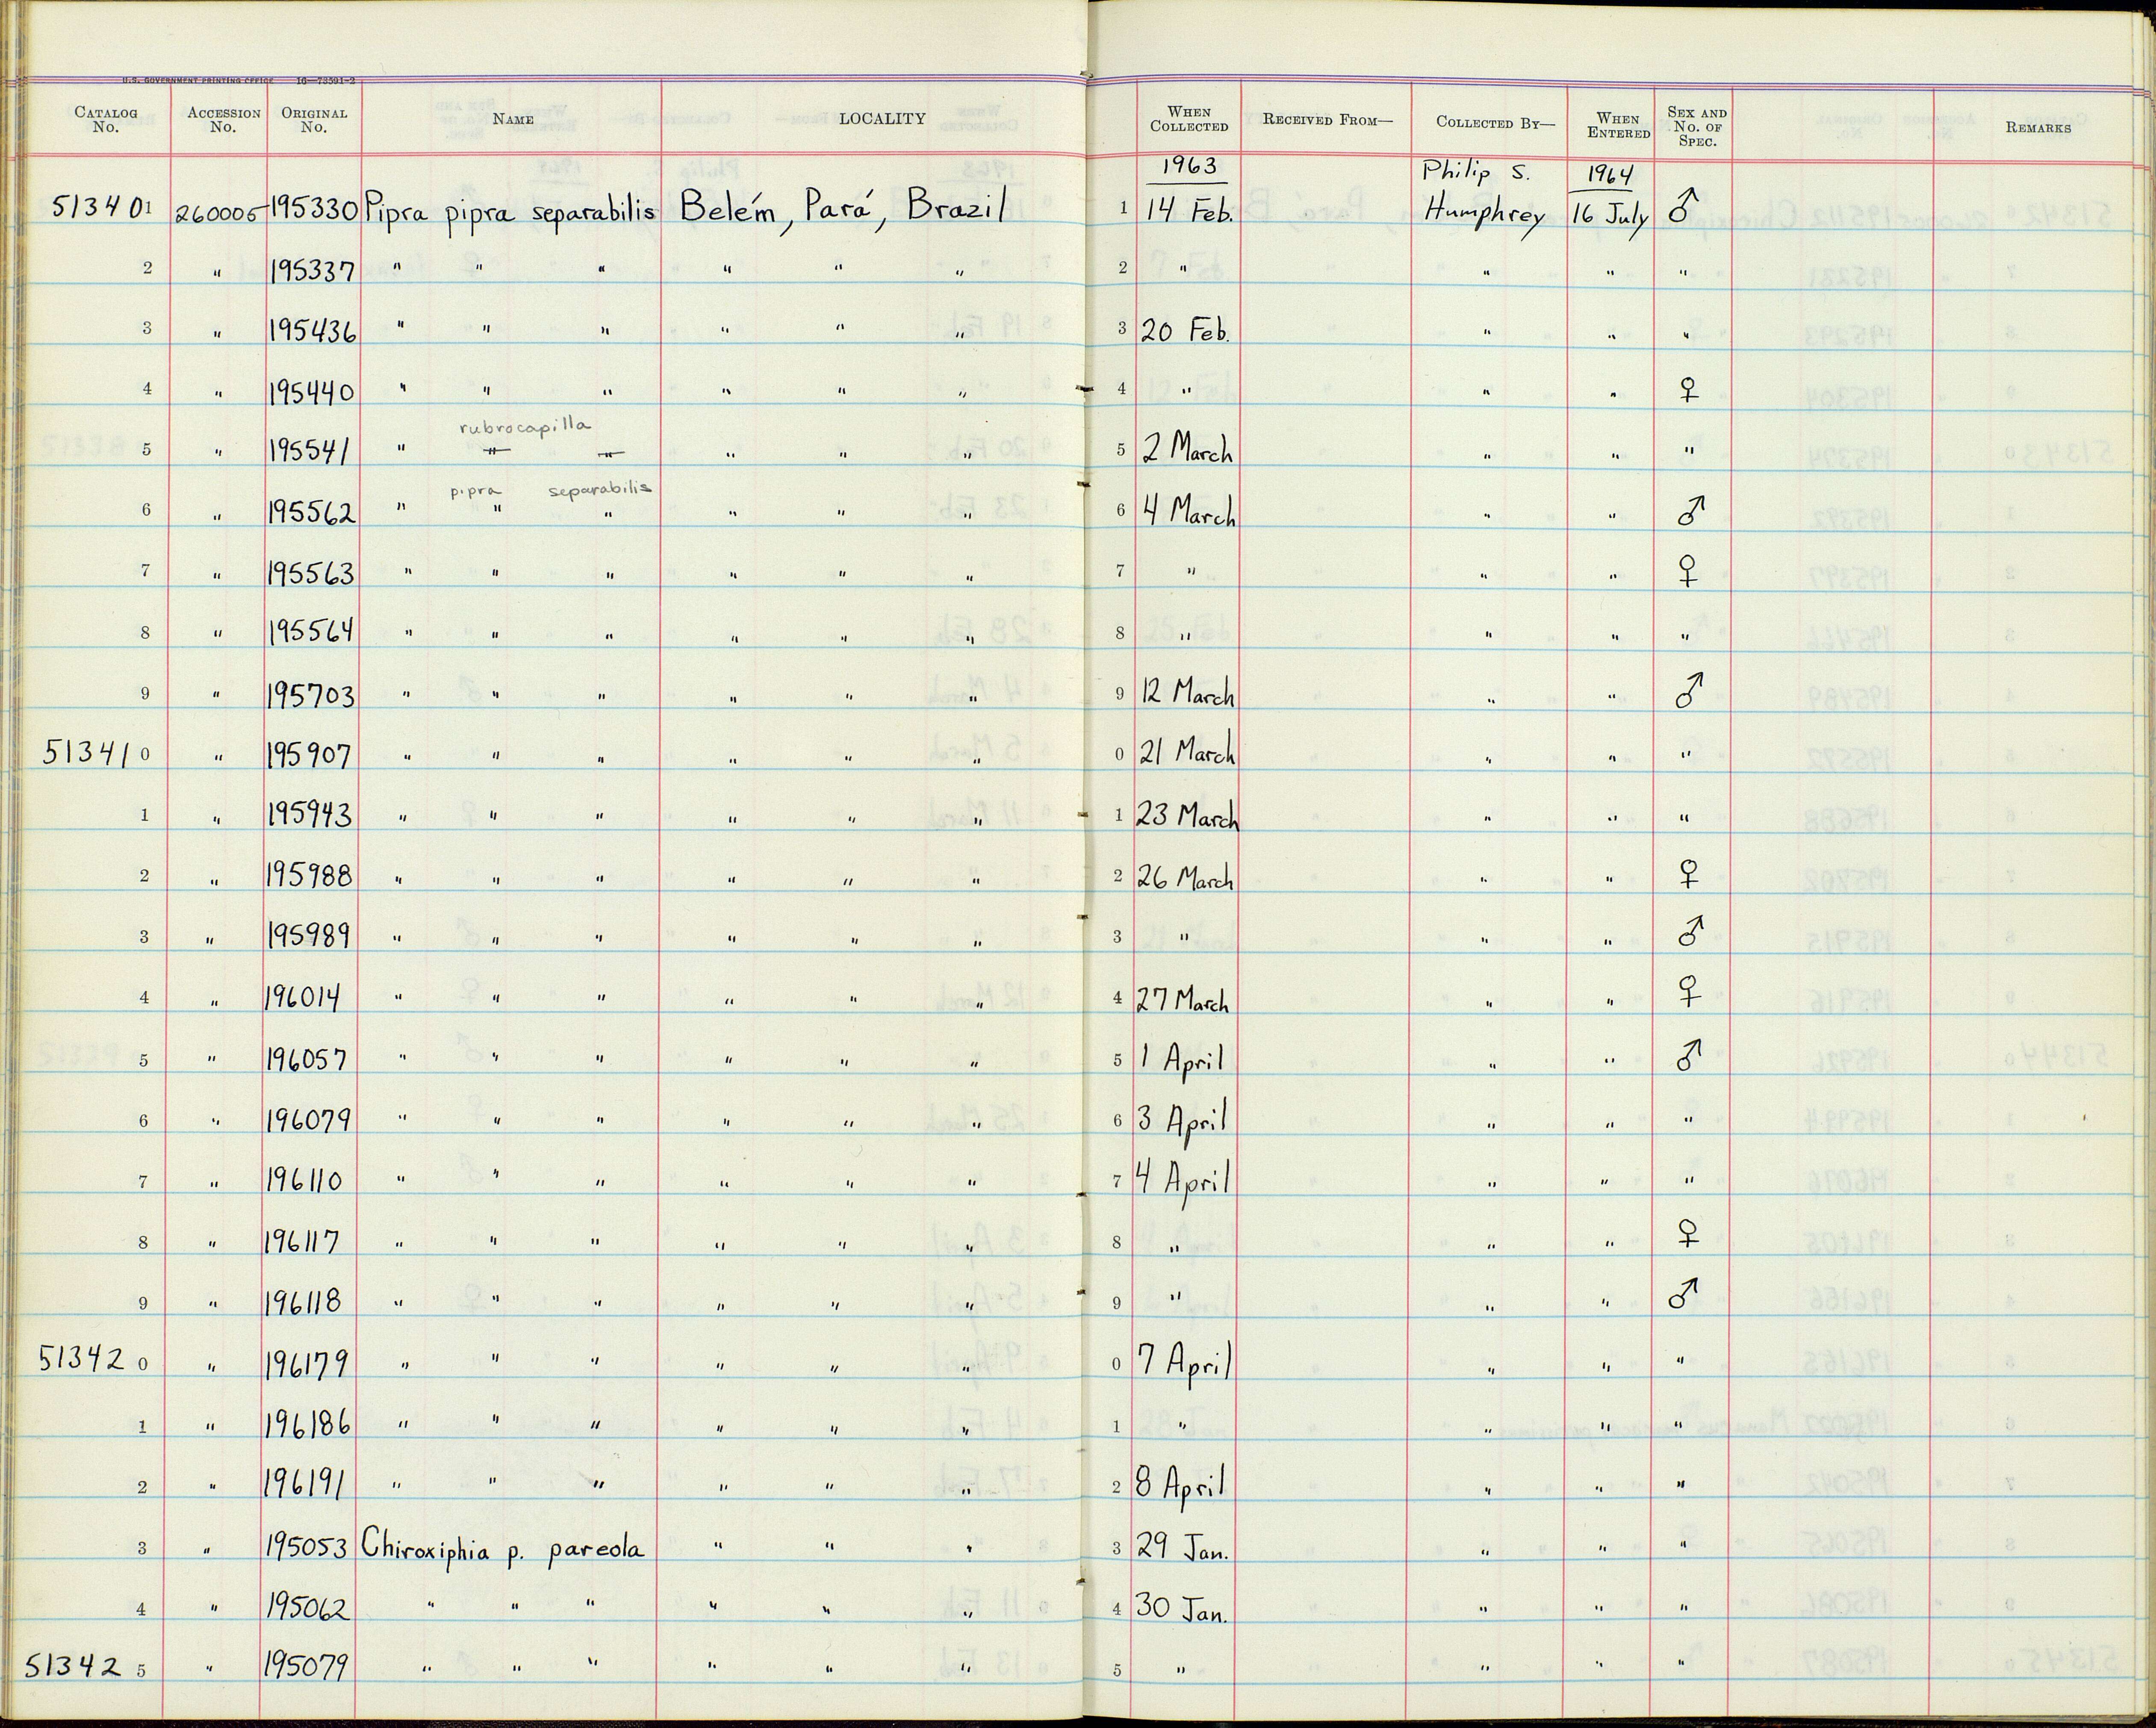Click the '2 March' collection date
2156x1728 pixels.
coord(1188,448)
